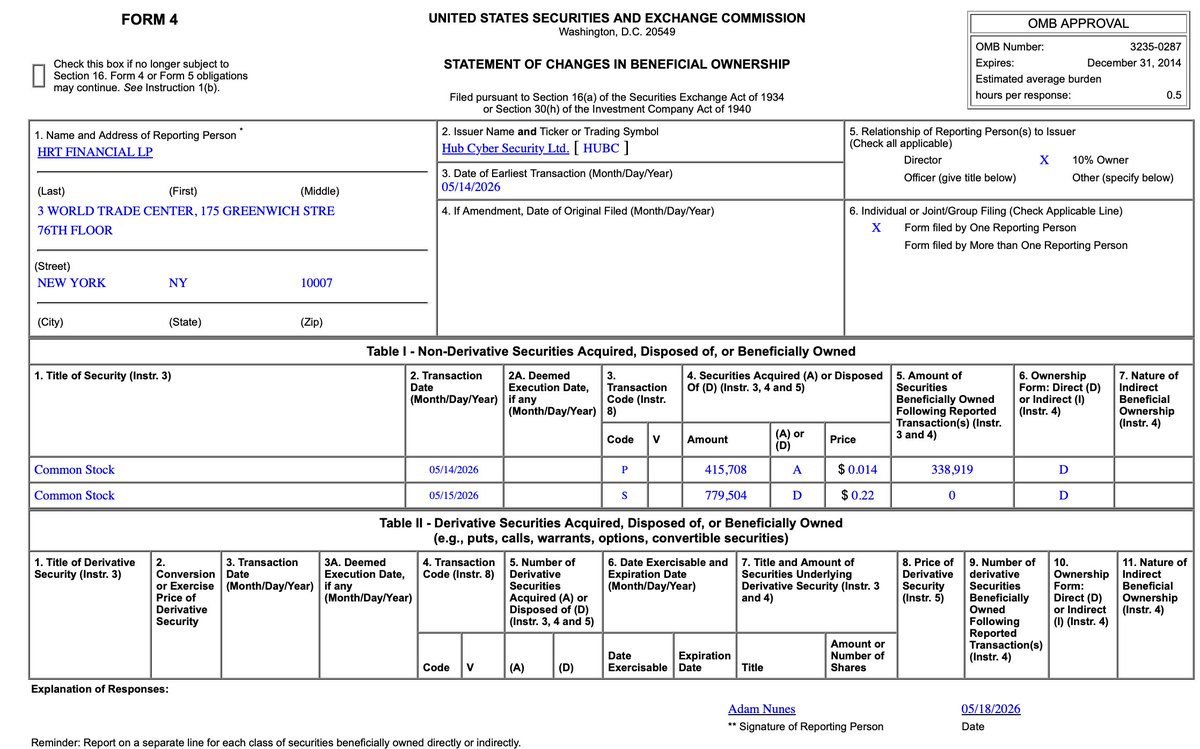
Task: Click the 76TH FLOOR address line
Action: click(x=75, y=230)
